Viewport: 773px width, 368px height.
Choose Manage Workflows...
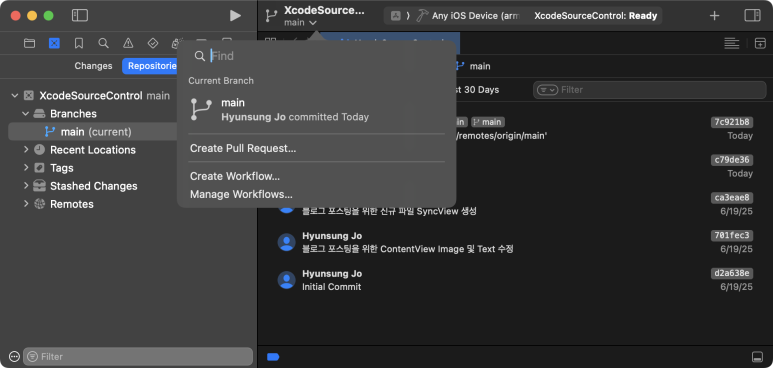coord(242,194)
